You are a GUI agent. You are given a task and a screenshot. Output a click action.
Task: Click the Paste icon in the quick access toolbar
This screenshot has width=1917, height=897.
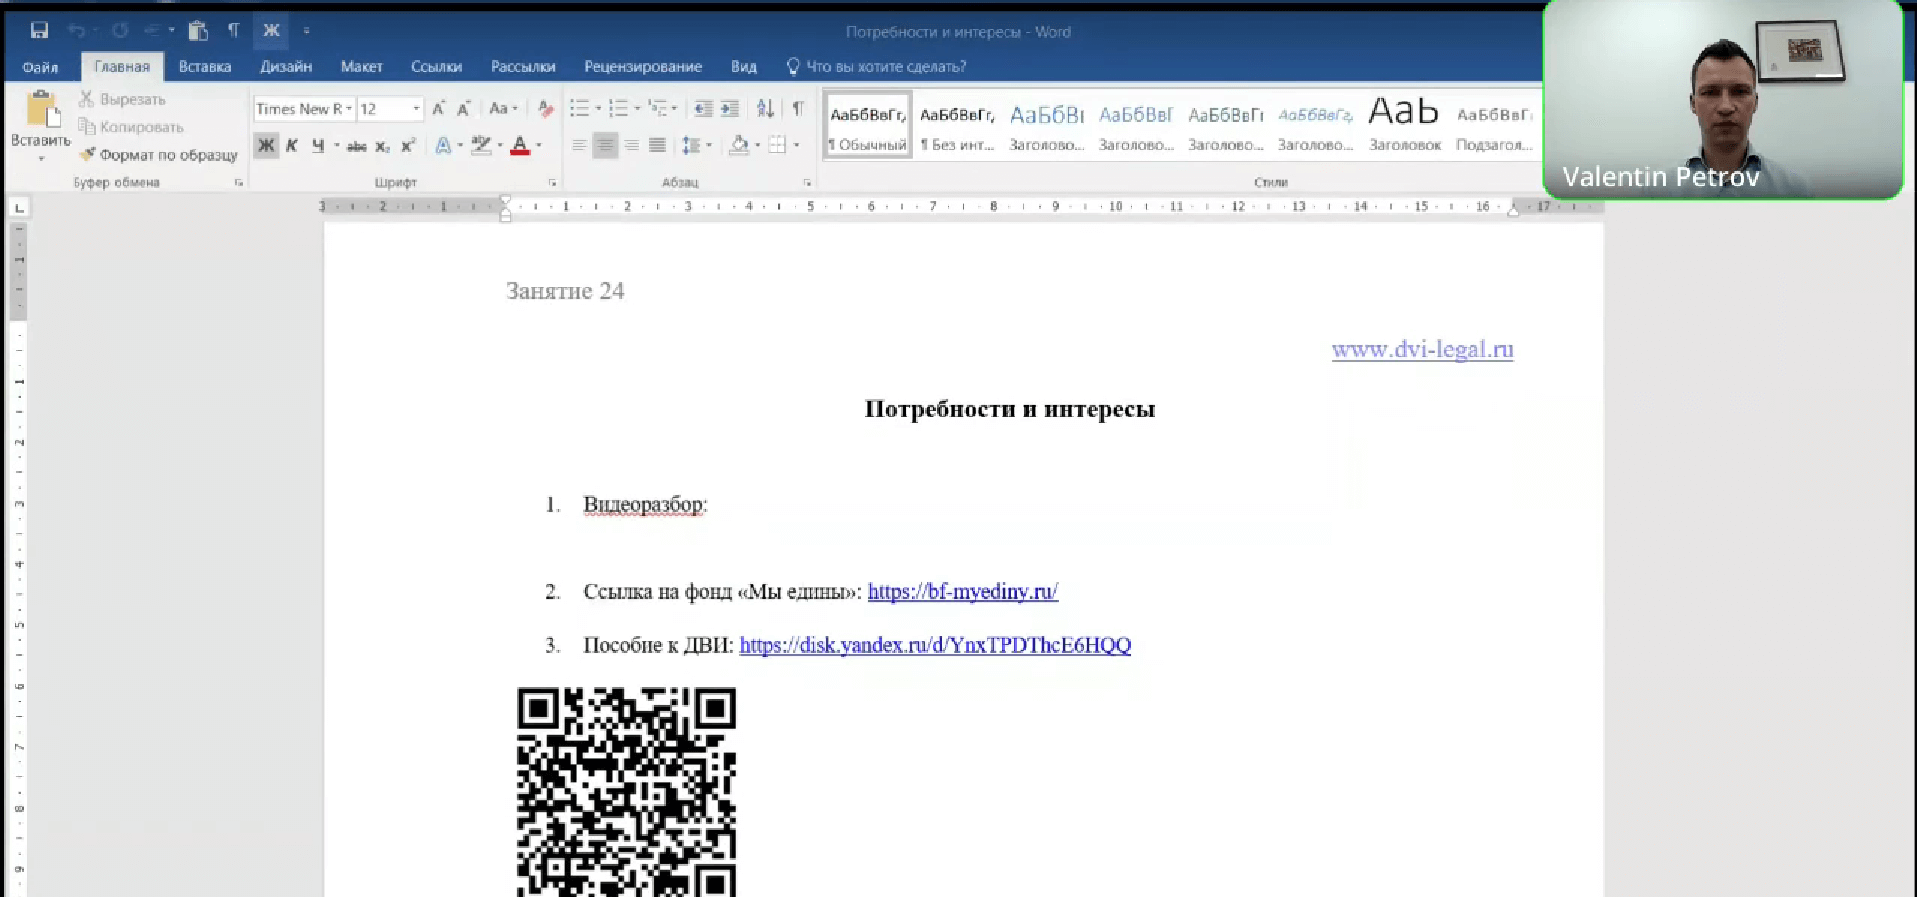[198, 30]
